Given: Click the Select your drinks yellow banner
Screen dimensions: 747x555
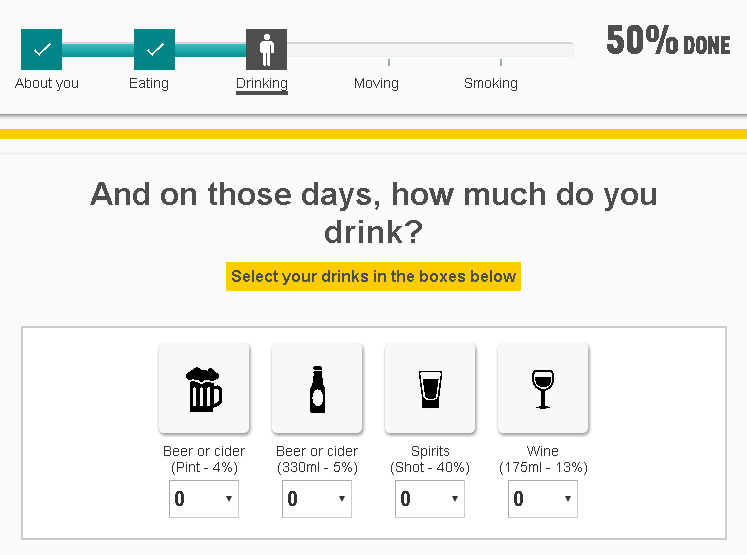Looking at the screenshot, I should click(374, 276).
